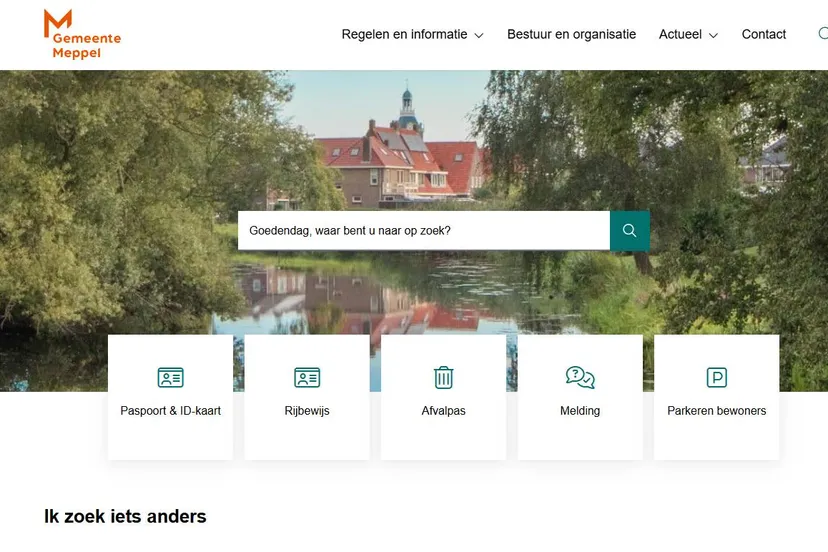Open the Paspoort & ID-kaart link text
This screenshot has height=552, width=828.
coord(171,410)
